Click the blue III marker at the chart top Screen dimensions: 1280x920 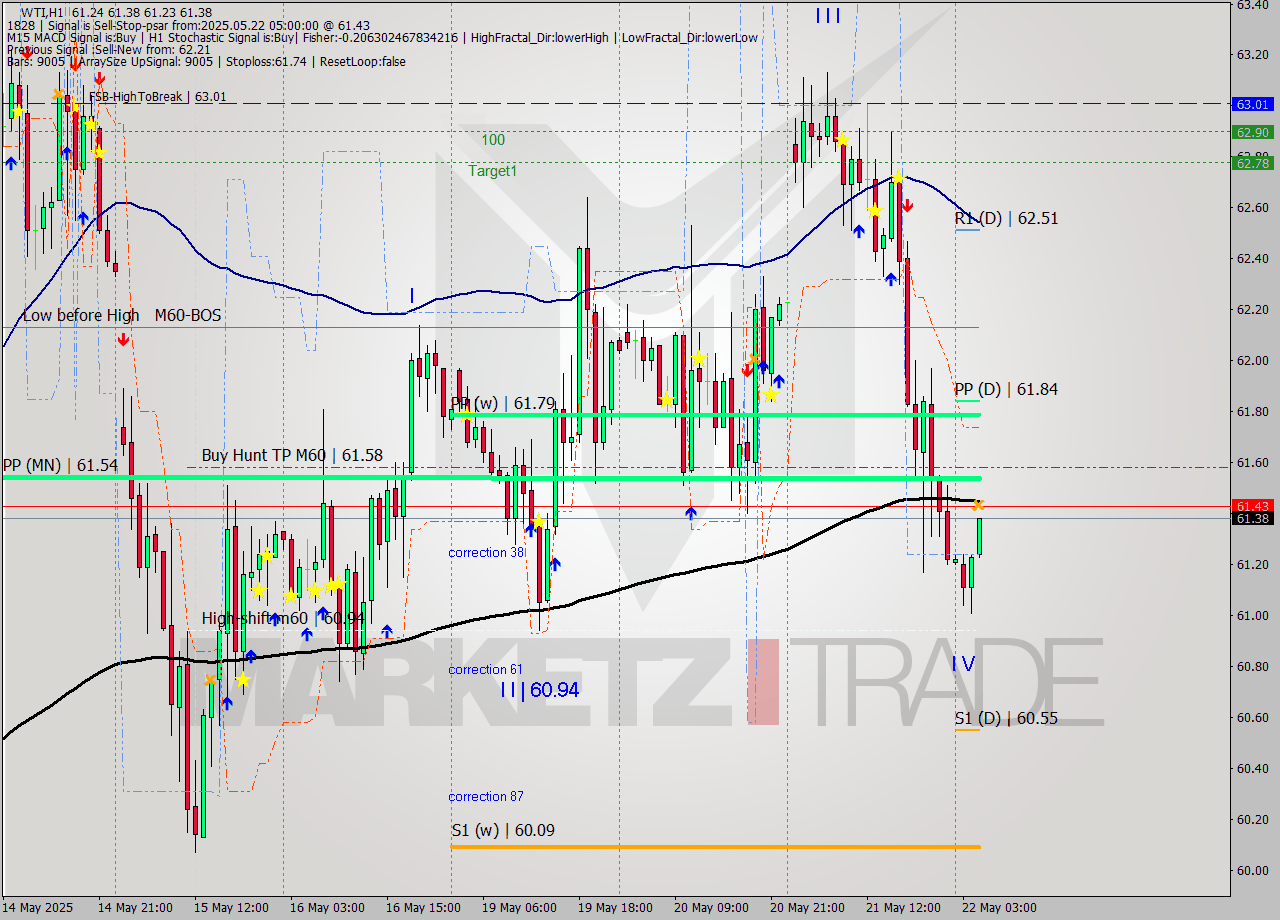pyautogui.click(x=827, y=15)
